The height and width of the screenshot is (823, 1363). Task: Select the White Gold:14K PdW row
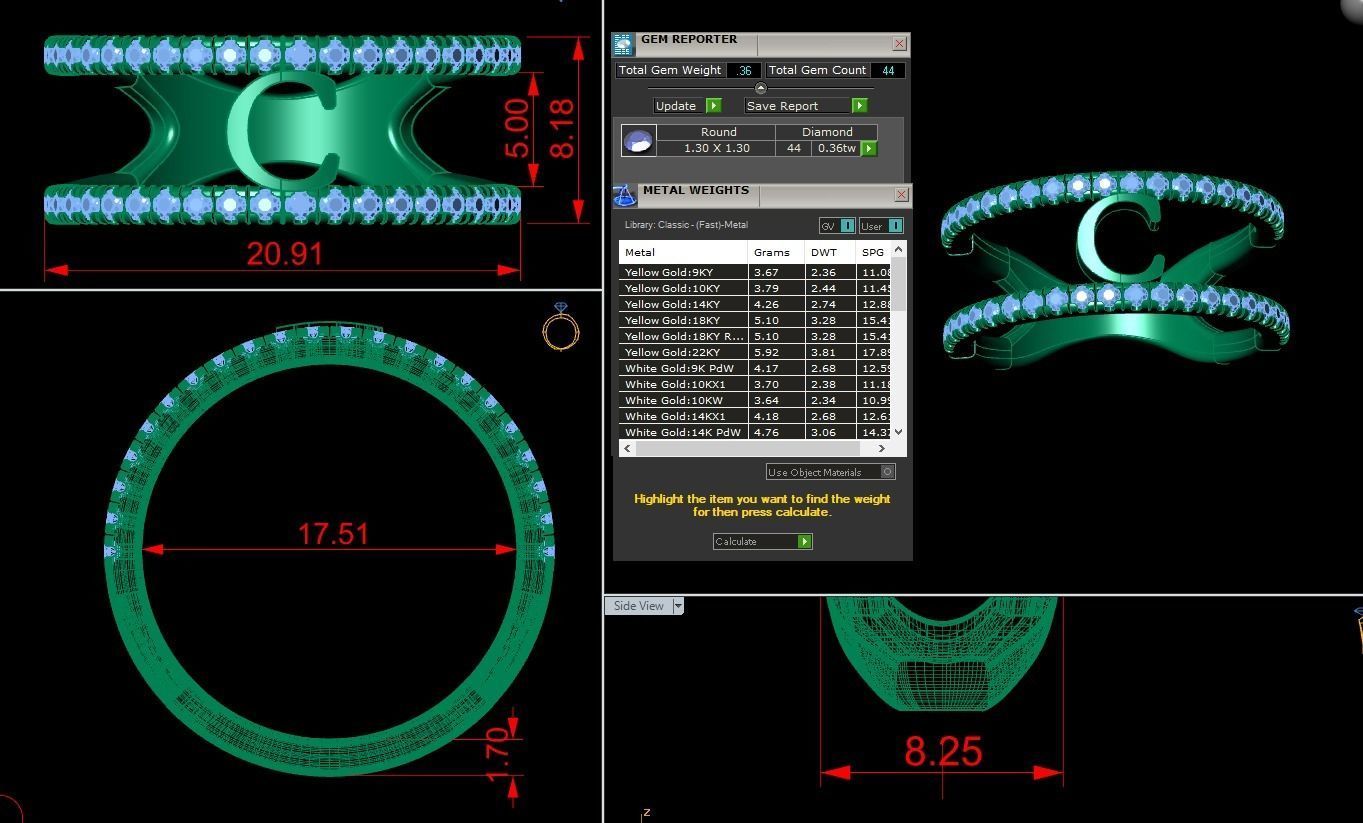(755, 432)
